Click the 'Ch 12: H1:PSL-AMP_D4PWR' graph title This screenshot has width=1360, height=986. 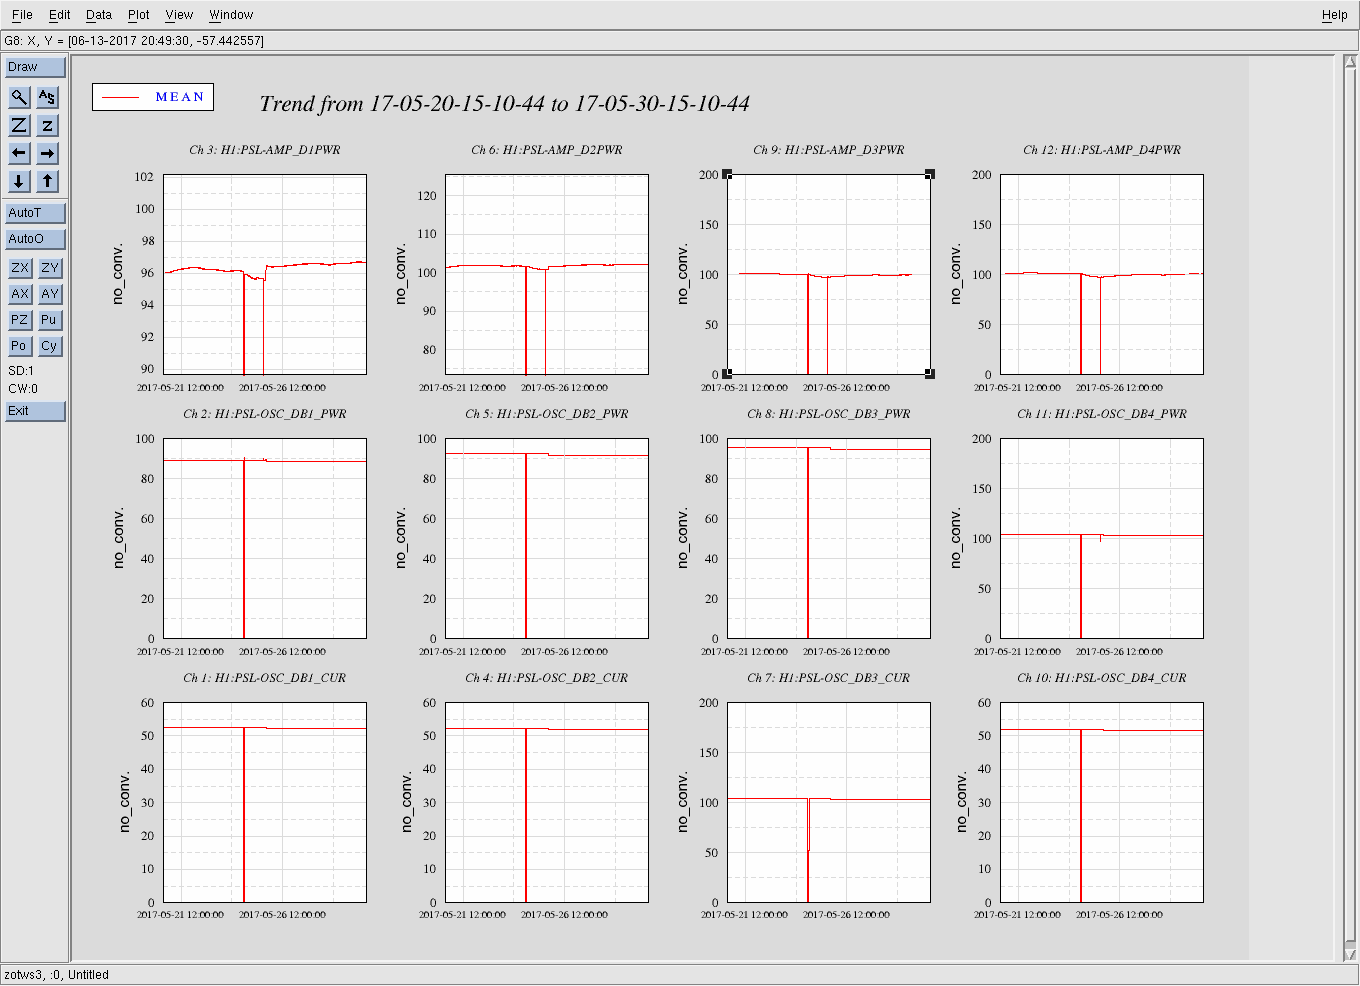(1102, 150)
